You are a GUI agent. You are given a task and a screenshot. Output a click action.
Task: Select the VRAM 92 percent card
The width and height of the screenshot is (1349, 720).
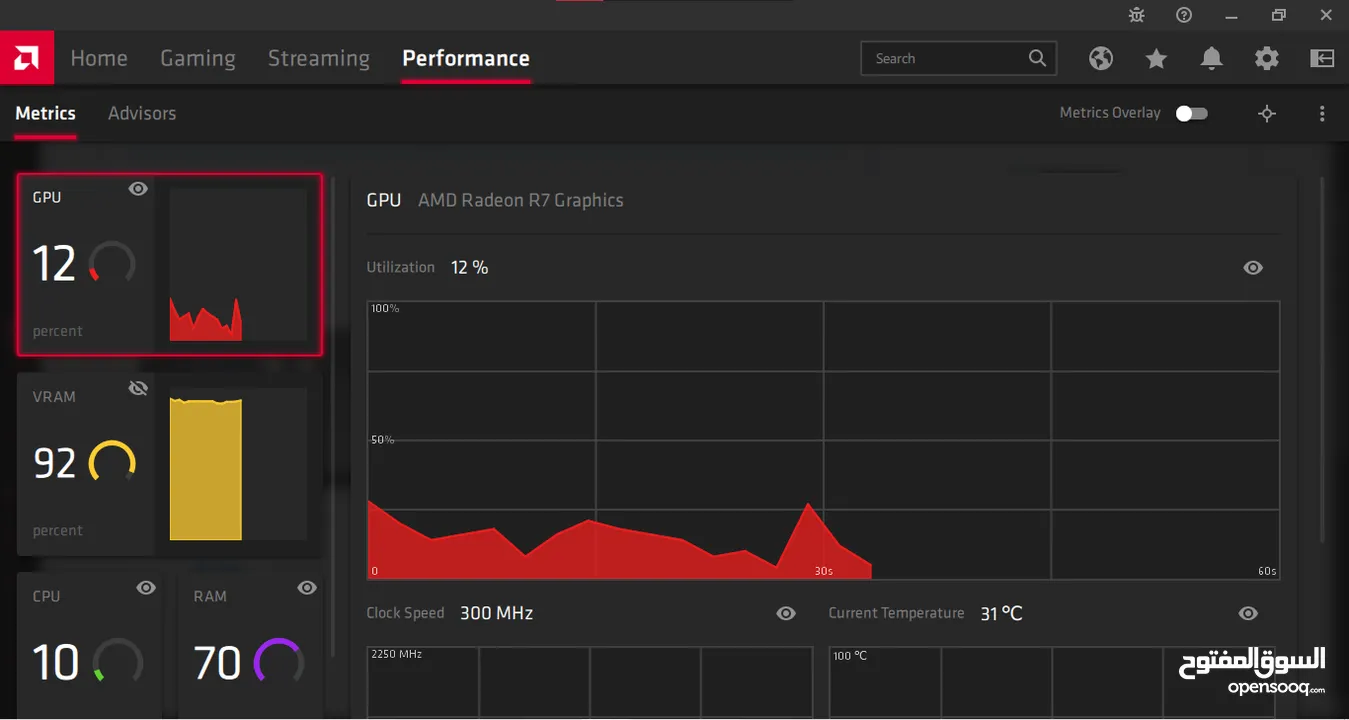(x=170, y=464)
